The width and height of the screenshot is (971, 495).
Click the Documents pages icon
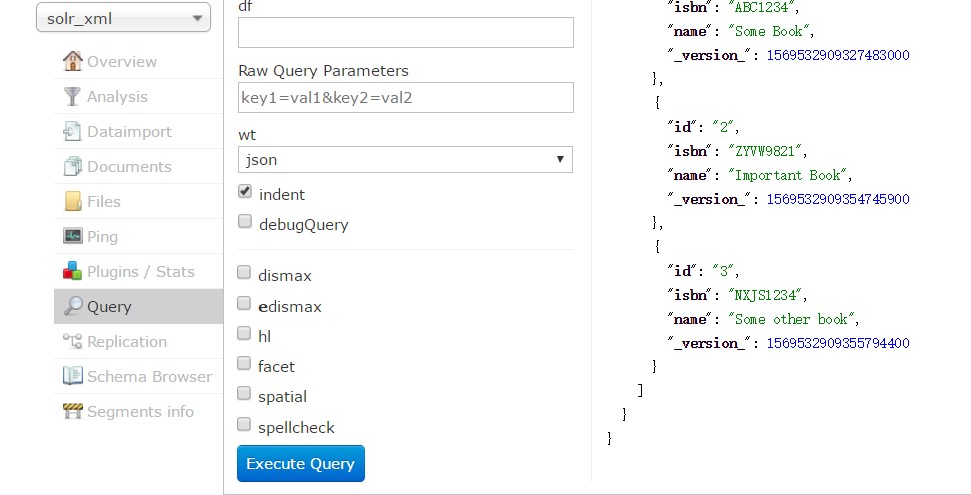tap(72, 166)
